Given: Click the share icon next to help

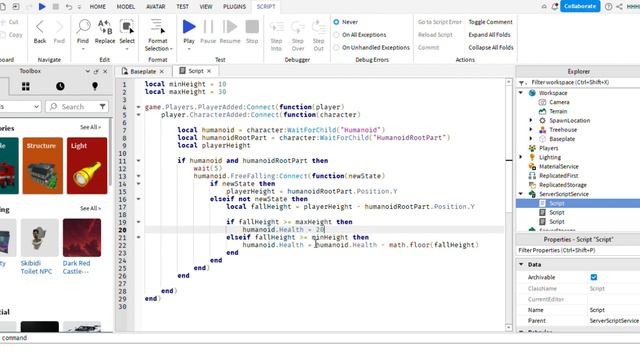Looking at the screenshot, I should pos(619,7).
